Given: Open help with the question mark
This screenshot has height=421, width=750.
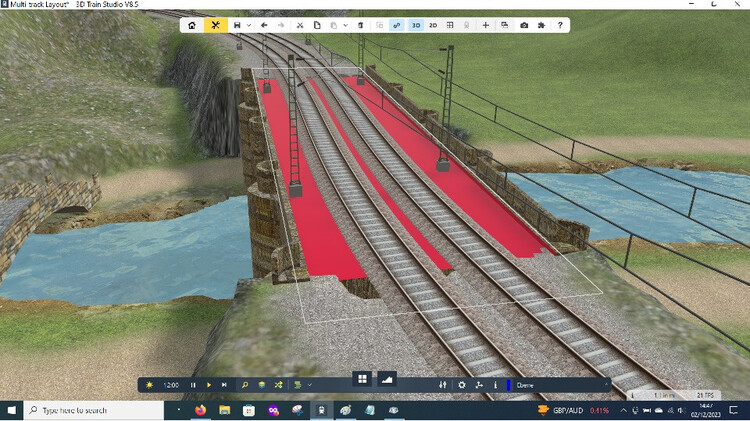Looking at the screenshot, I should click(x=560, y=25).
